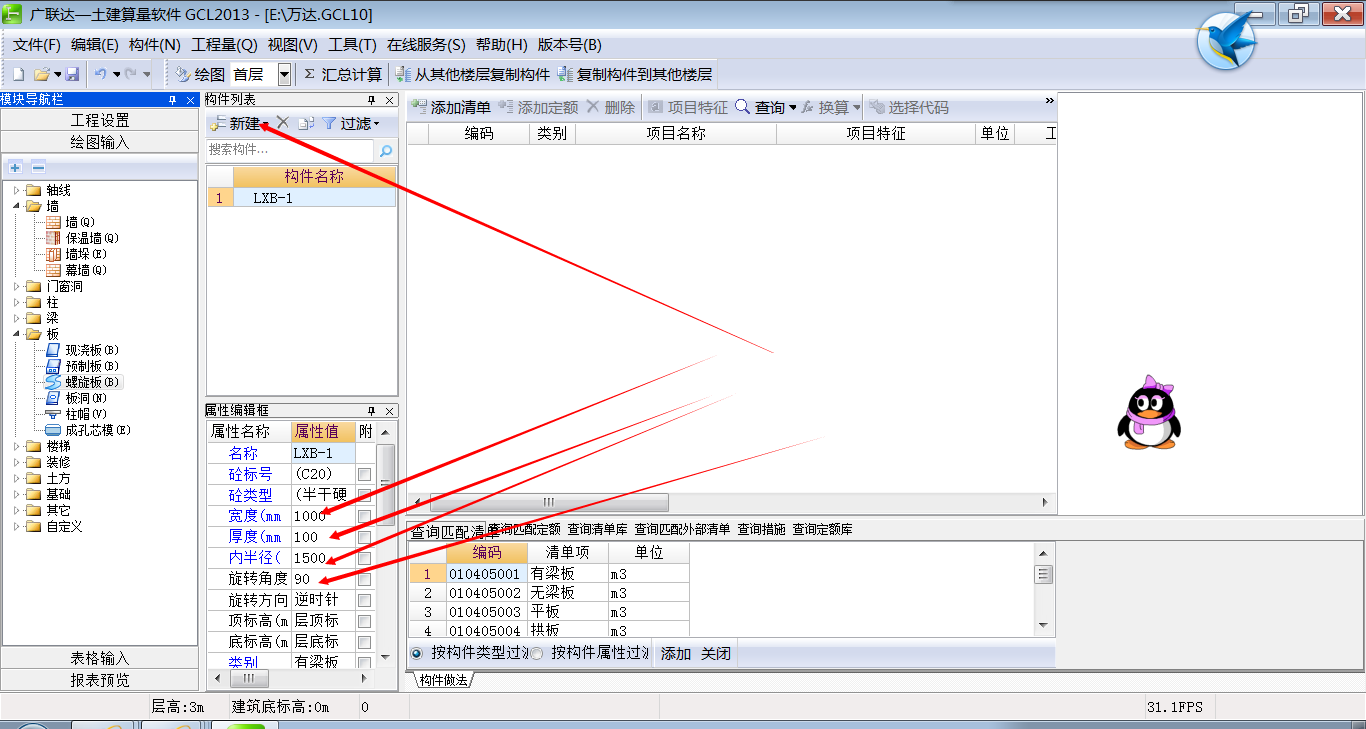Open the 过滤 filter dropdown

point(376,124)
